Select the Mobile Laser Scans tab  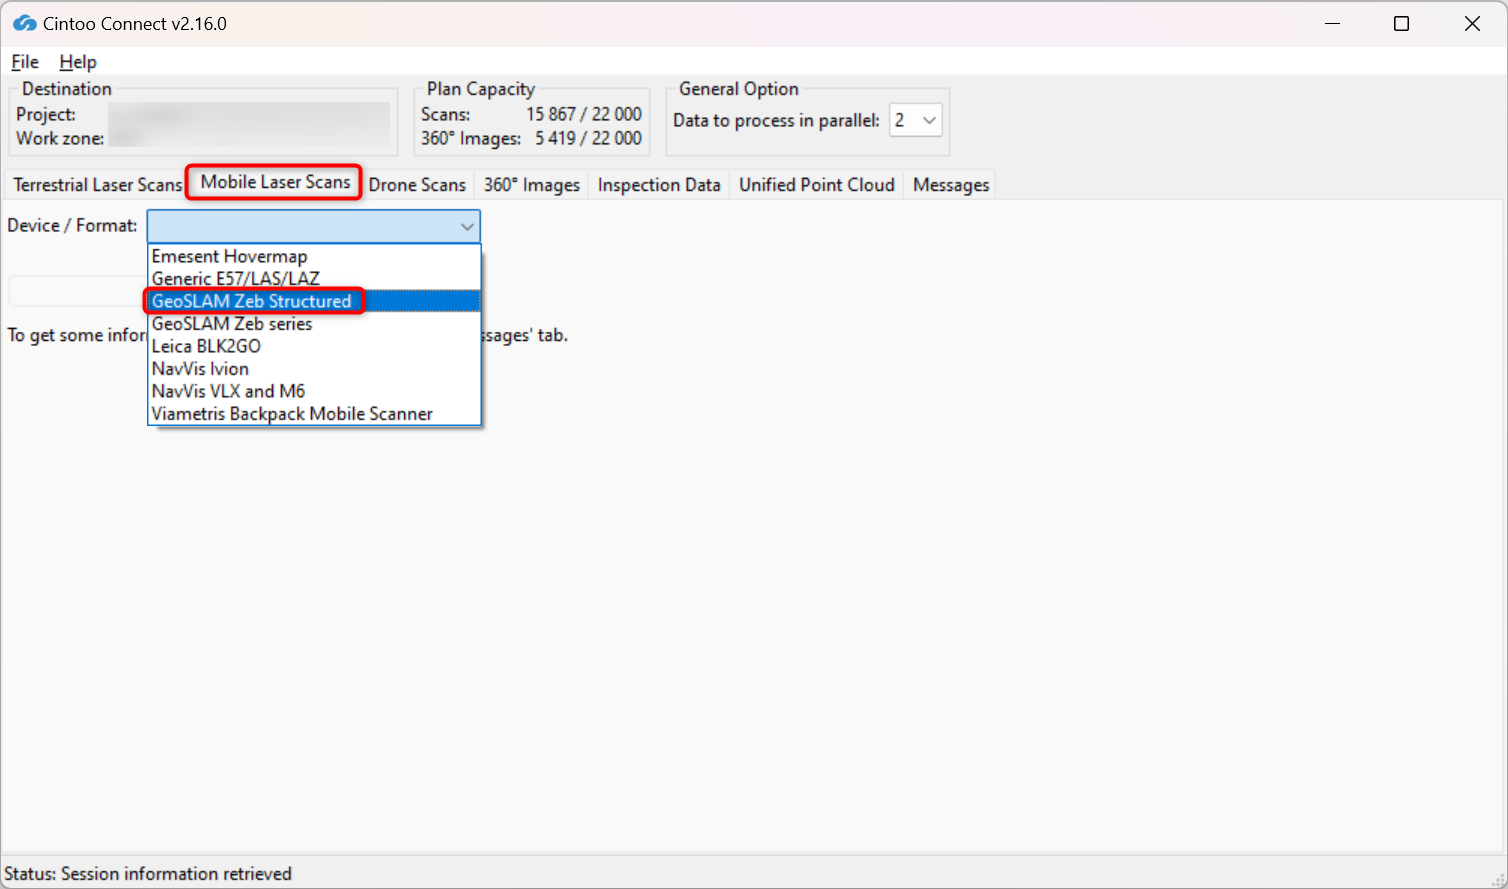pos(275,182)
